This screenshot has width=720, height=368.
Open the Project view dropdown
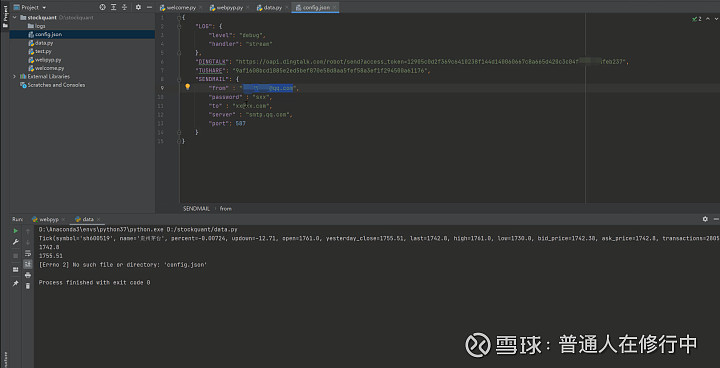(x=30, y=7)
